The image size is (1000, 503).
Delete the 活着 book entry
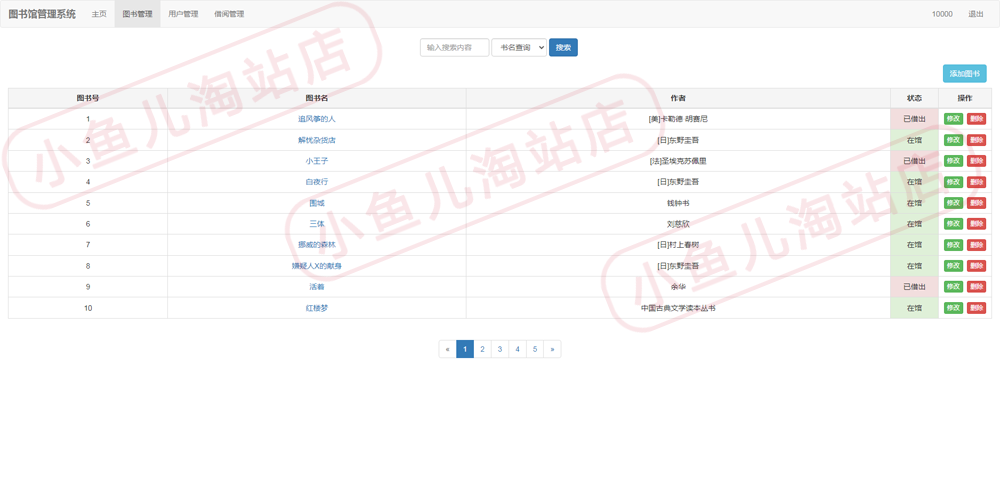click(x=976, y=288)
